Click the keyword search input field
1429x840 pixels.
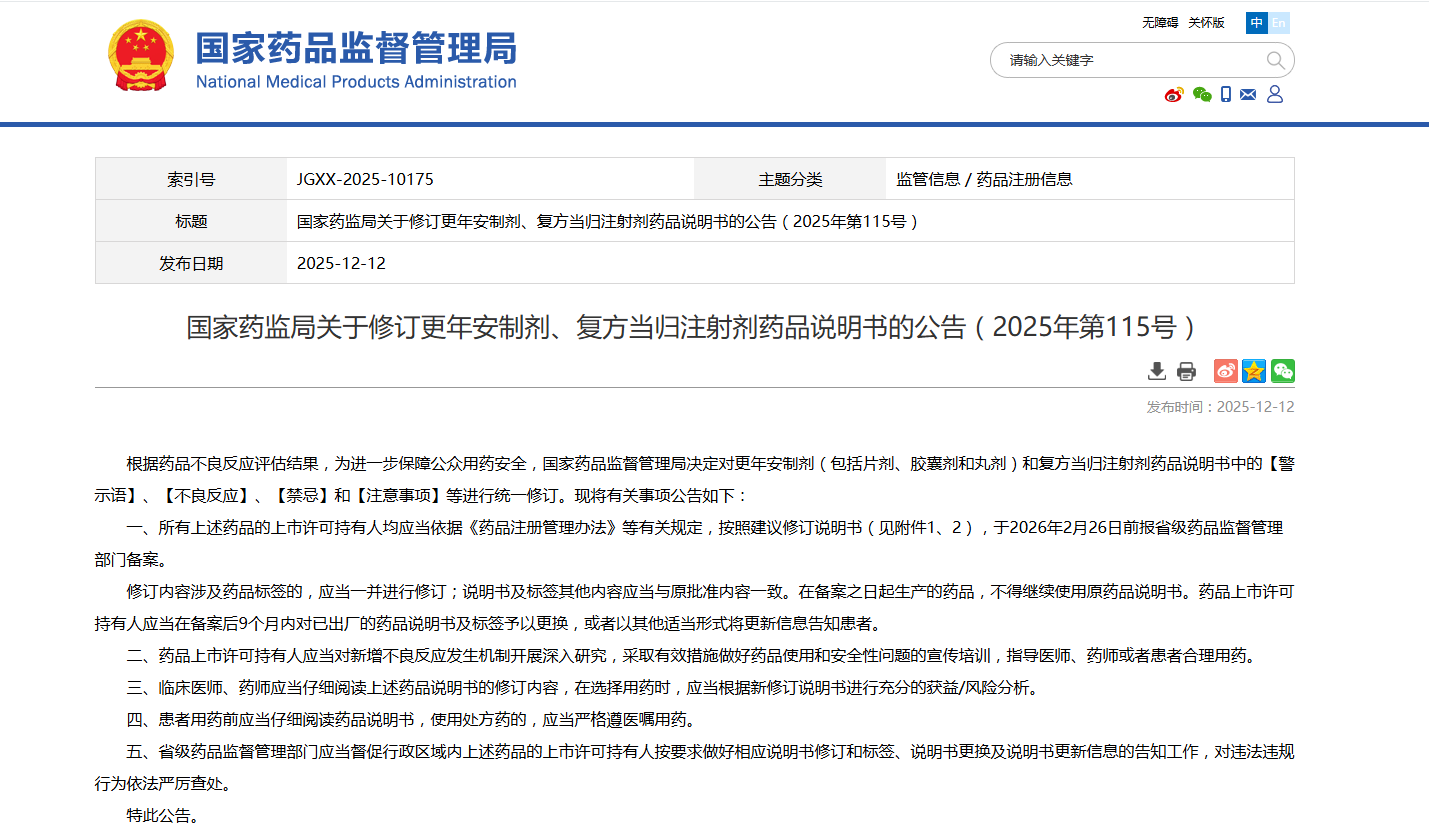click(x=1130, y=60)
